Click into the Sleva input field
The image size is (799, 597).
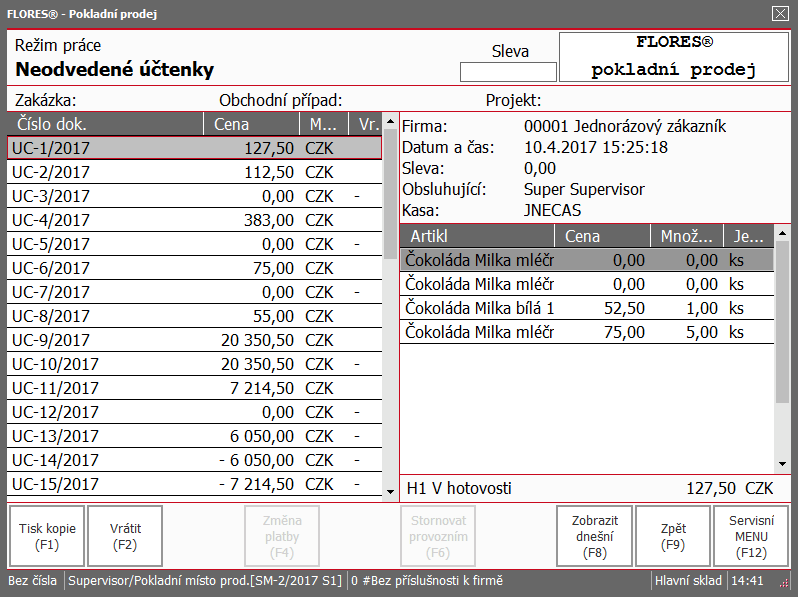coord(508,72)
